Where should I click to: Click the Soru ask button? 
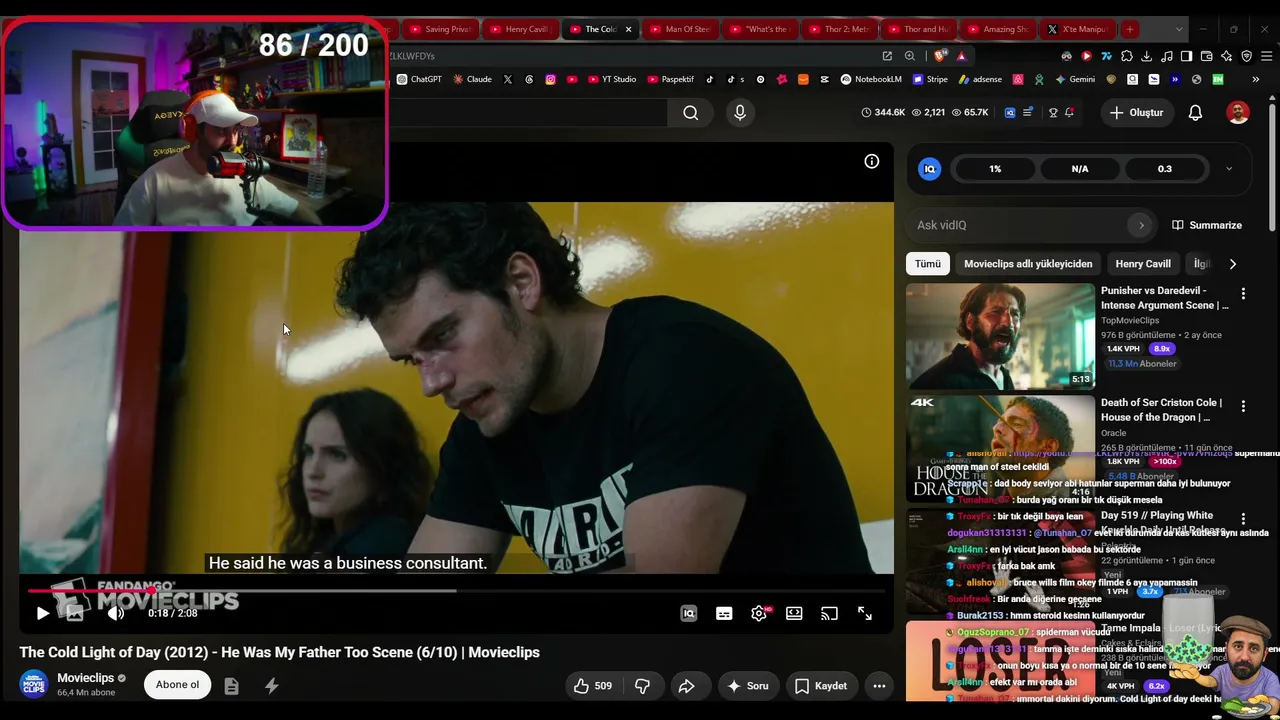[x=747, y=686]
